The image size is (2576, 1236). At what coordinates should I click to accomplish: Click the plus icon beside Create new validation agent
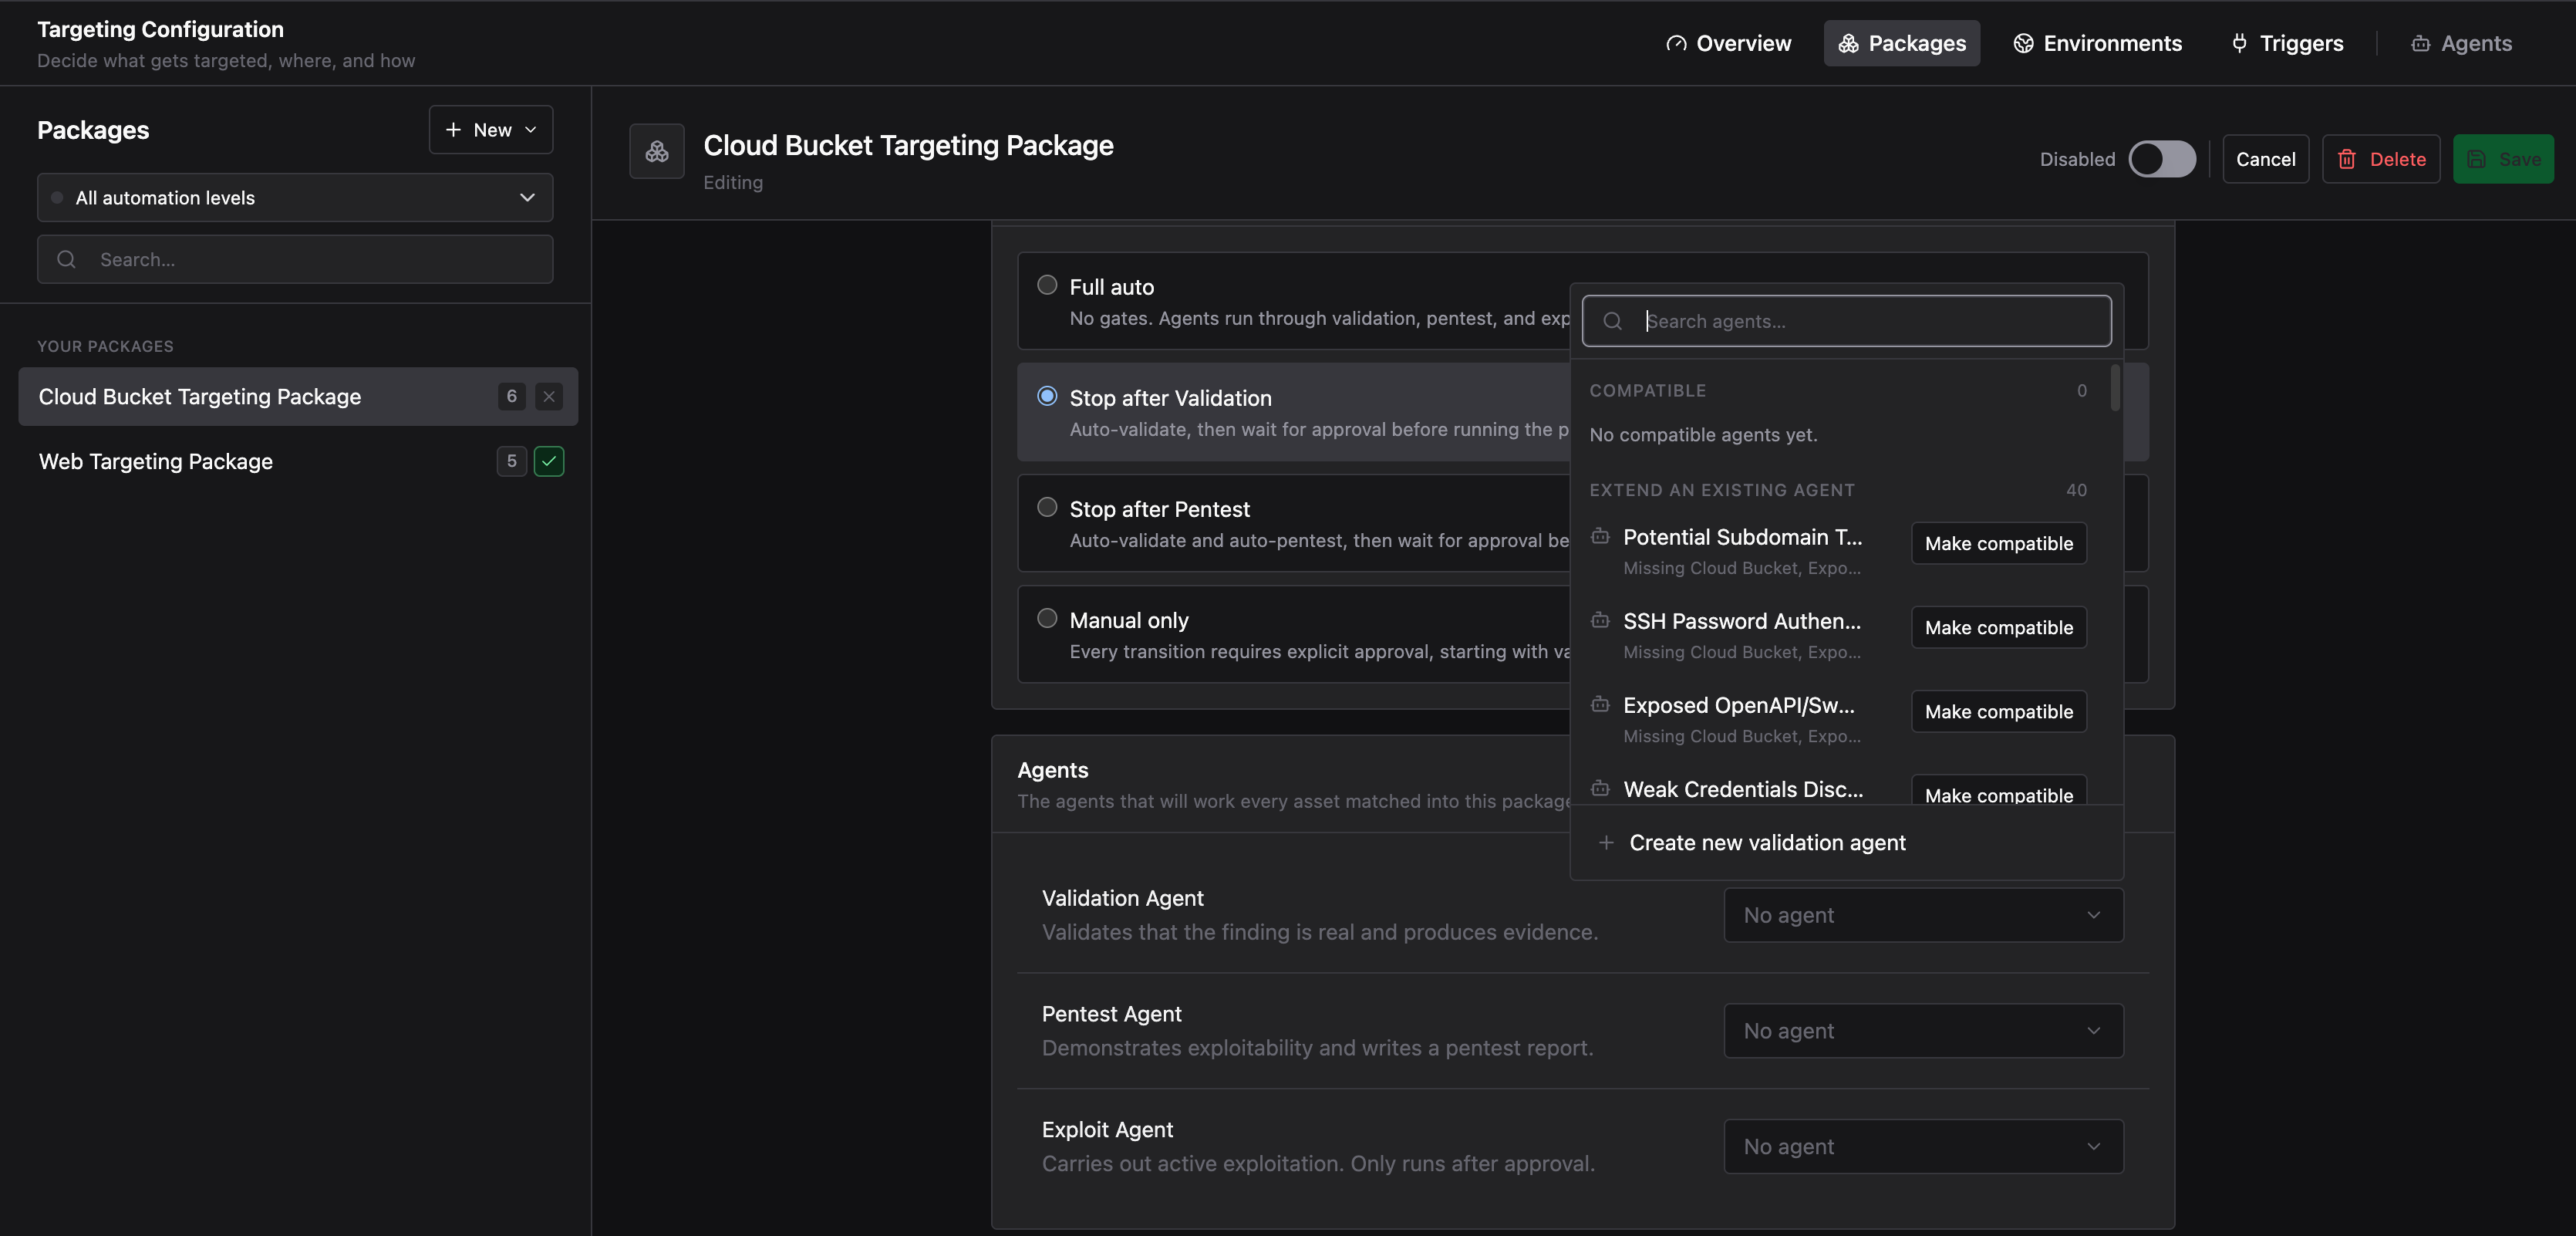1606,843
